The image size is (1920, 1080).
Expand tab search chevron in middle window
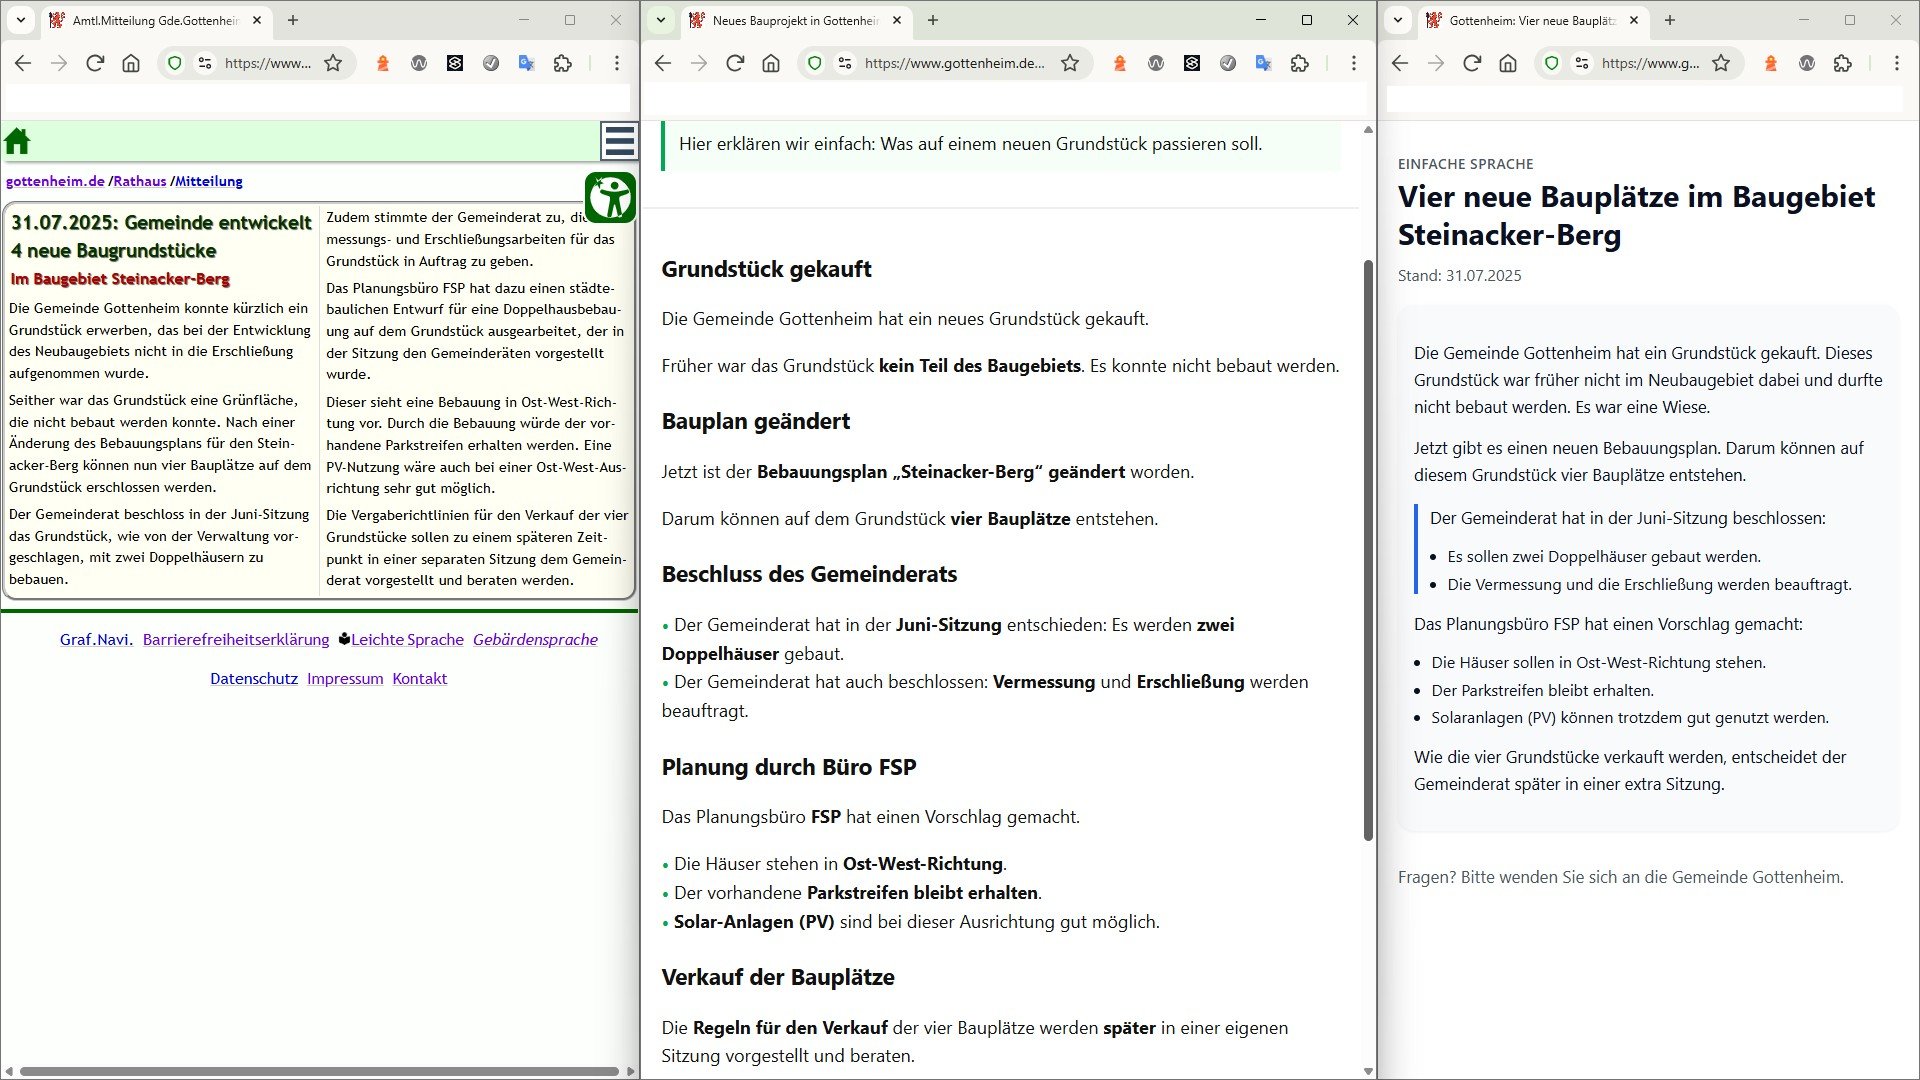tap(660, 20)
